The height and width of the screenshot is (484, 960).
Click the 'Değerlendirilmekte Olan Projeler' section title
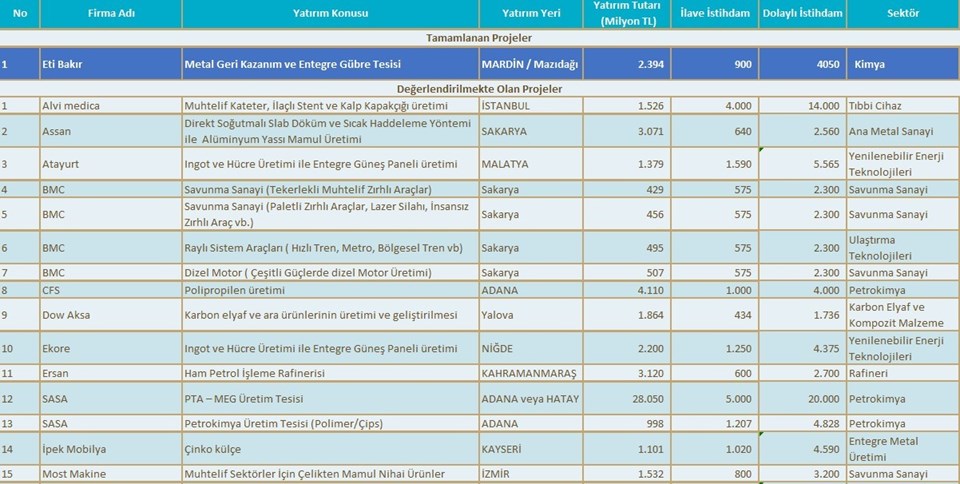point(479,89)
